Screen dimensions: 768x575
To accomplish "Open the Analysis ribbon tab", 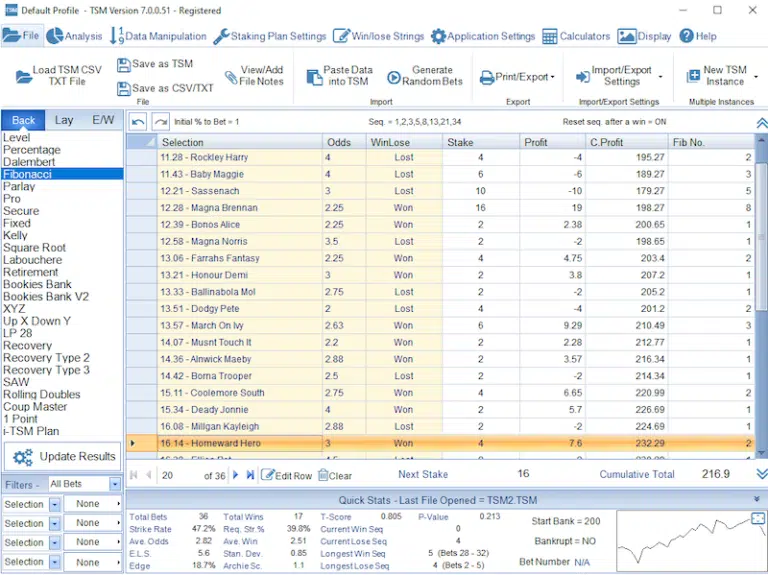I will click(74, 36).
